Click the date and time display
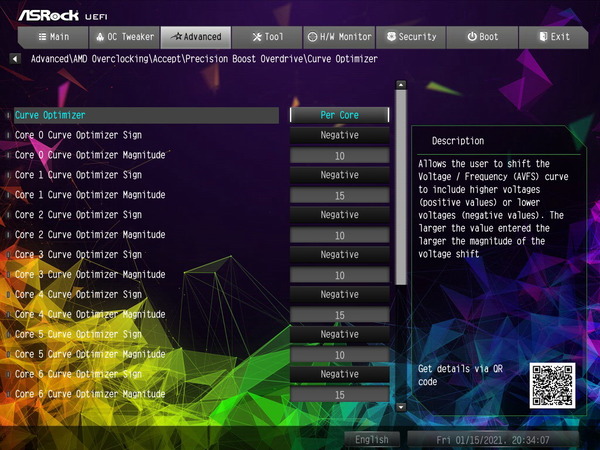This screenshot has width=600, height=450. (492, 439)
